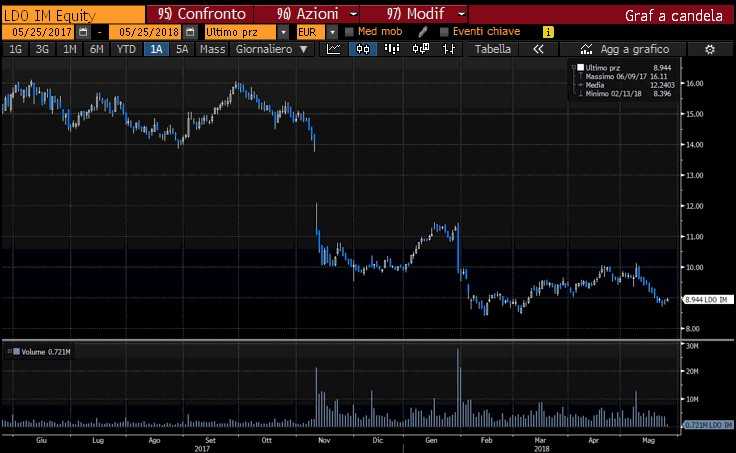Image resolution: width=736 pixels, height=453 pixels.
Task: Open the Giornaliero periodicity dropdown
Action: click(272, 49)
